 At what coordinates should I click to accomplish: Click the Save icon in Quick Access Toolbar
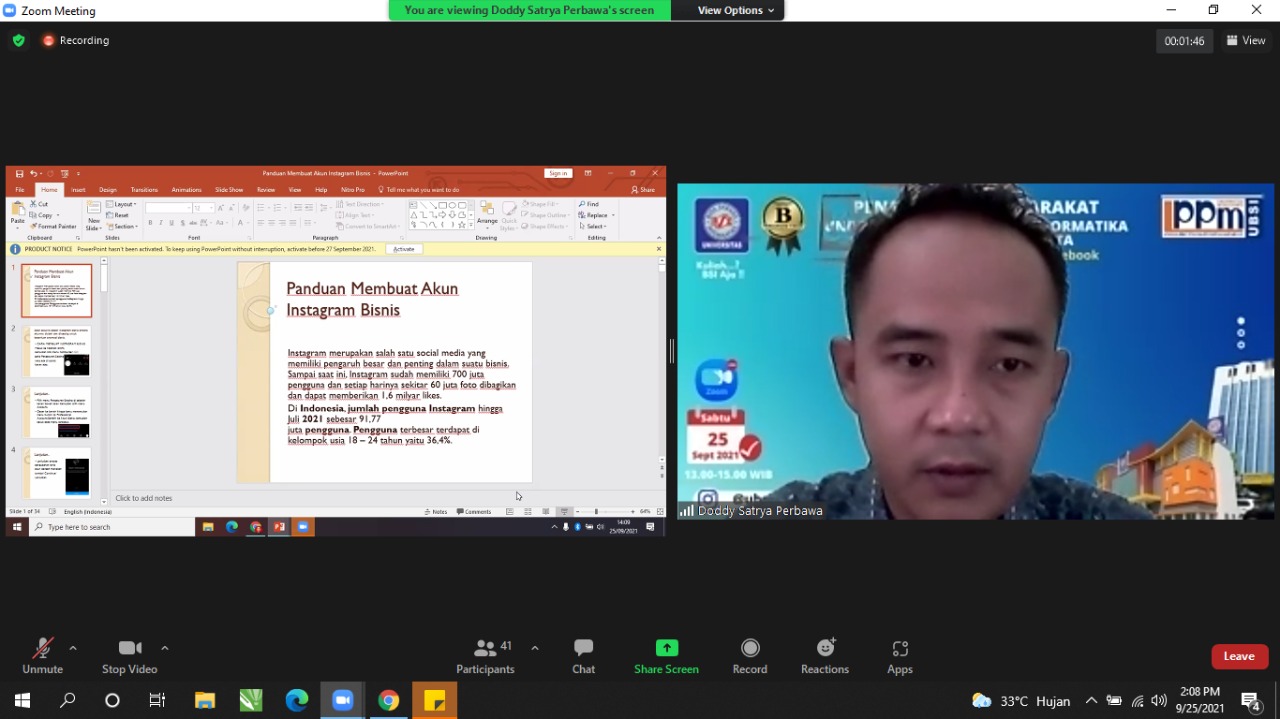(19, 173)
